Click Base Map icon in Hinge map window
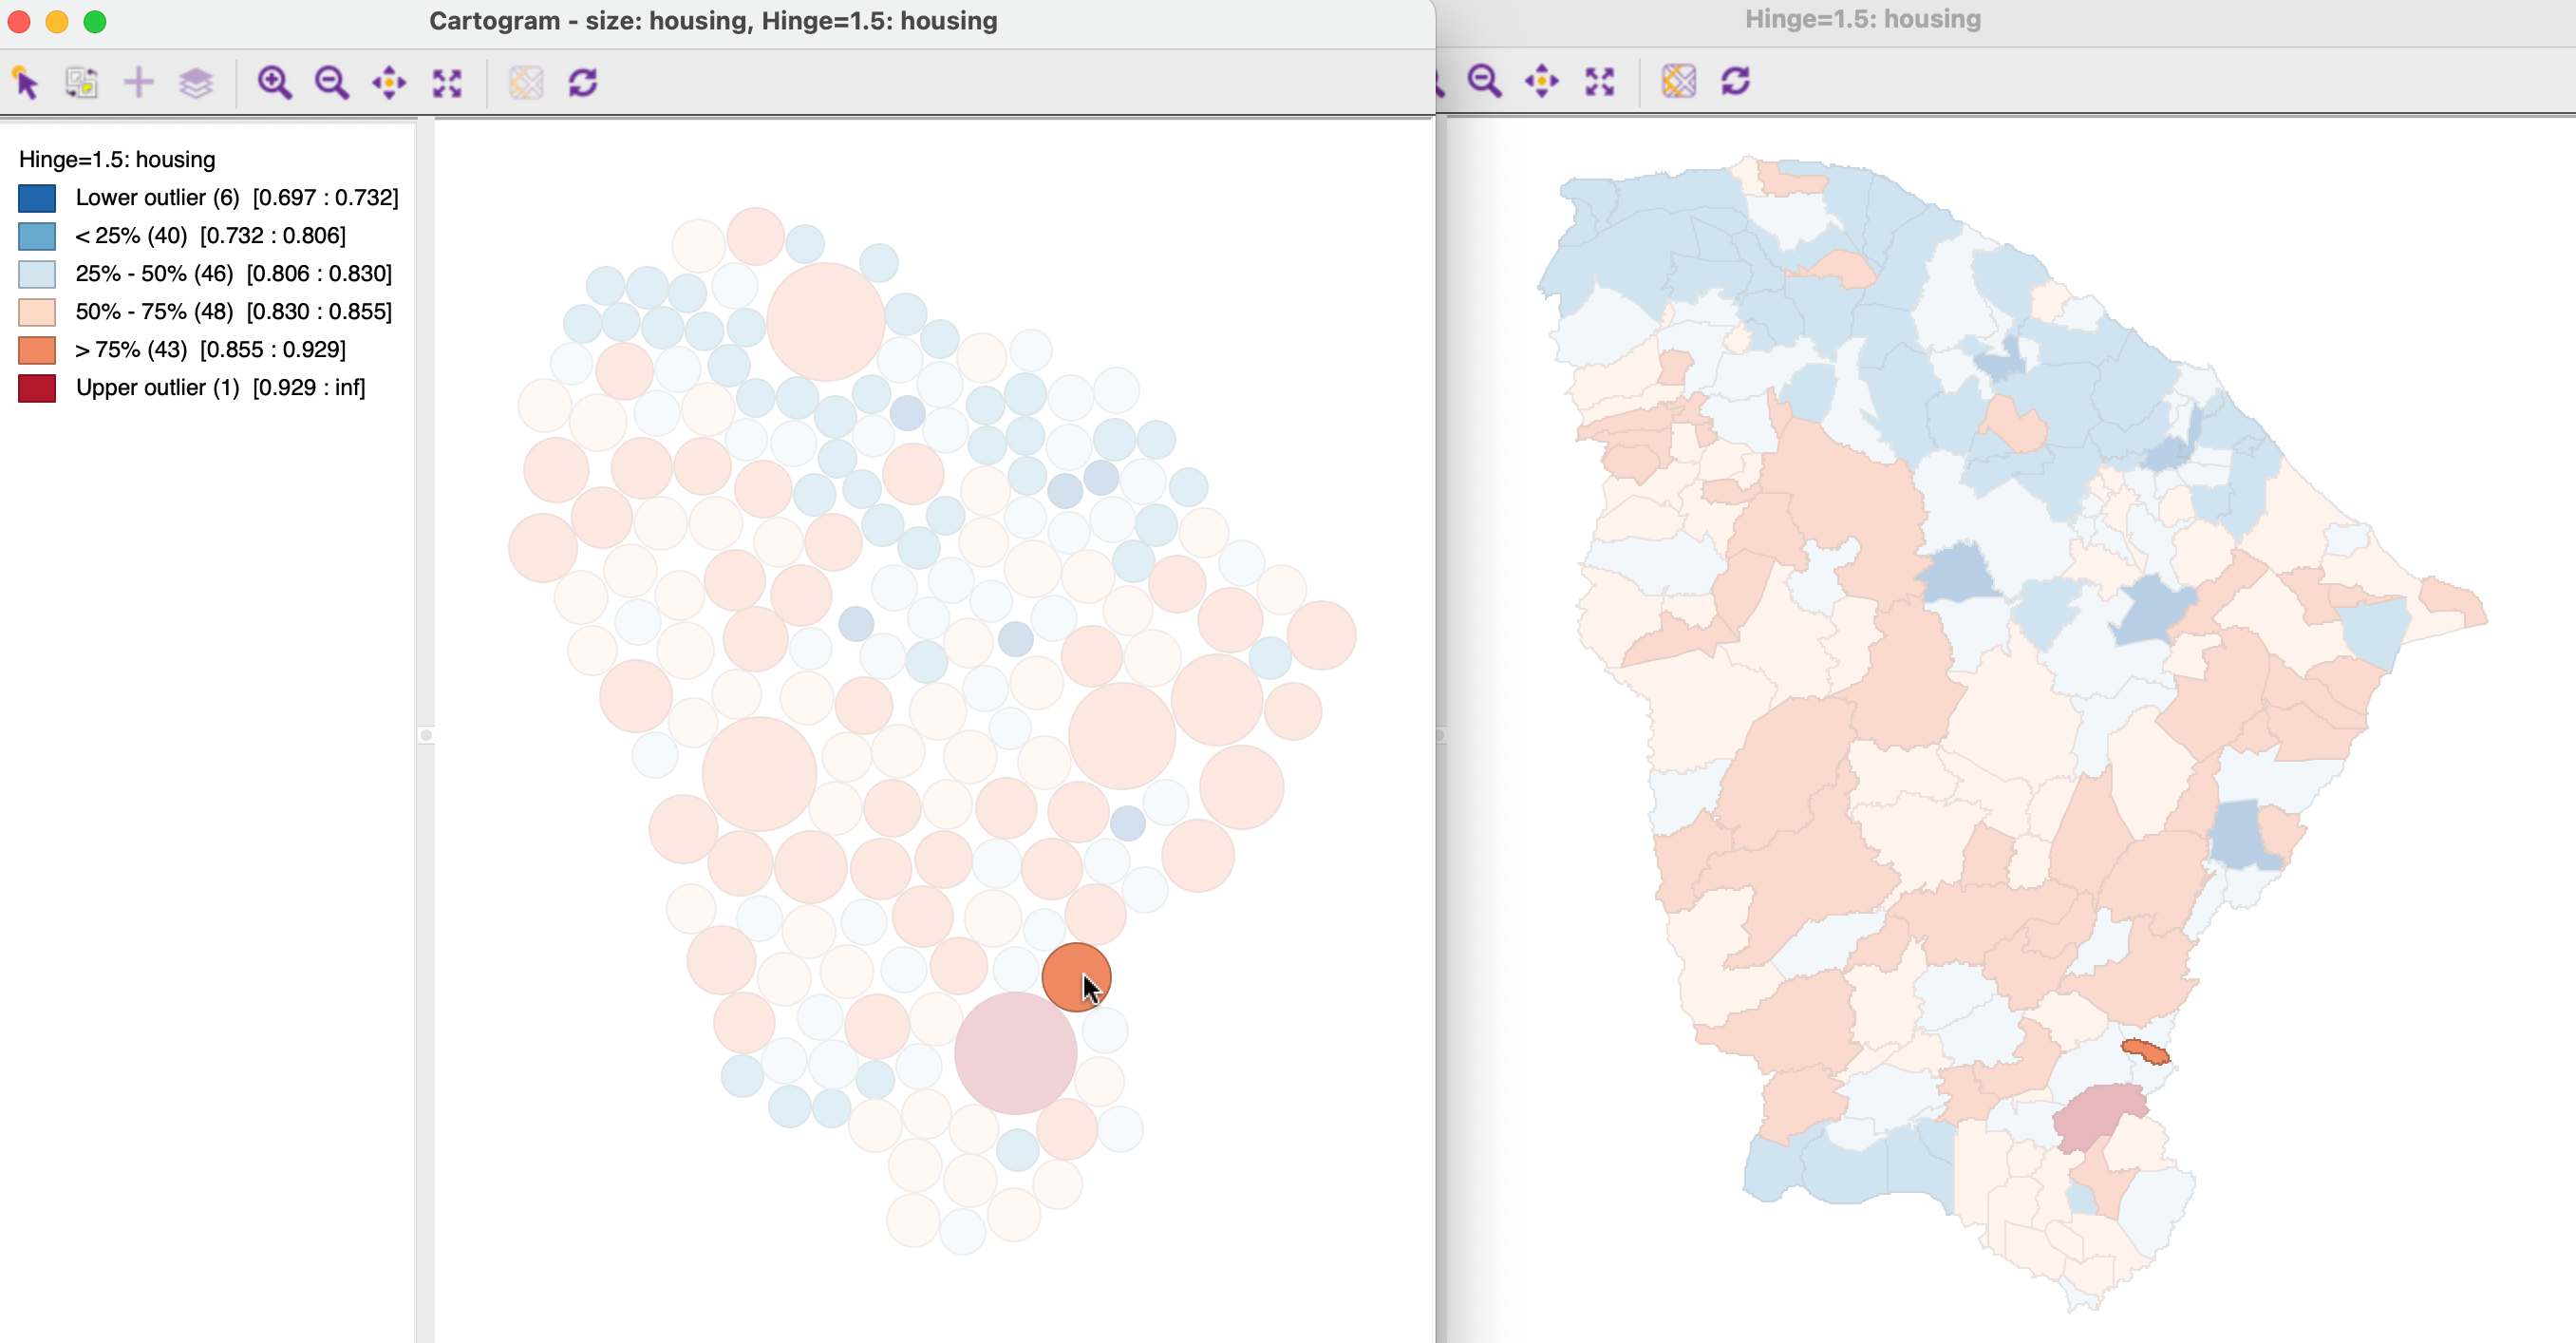Image resolution: width=2576 pixels, height=1343 pixels. coord(1679,80)
